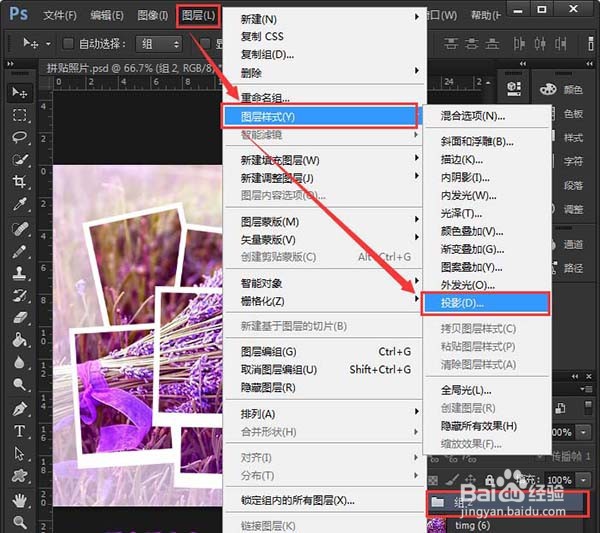Expand New Adjustment Layer submenu
The width and height of the screenshot is (600, 533).
click(416, 176)
